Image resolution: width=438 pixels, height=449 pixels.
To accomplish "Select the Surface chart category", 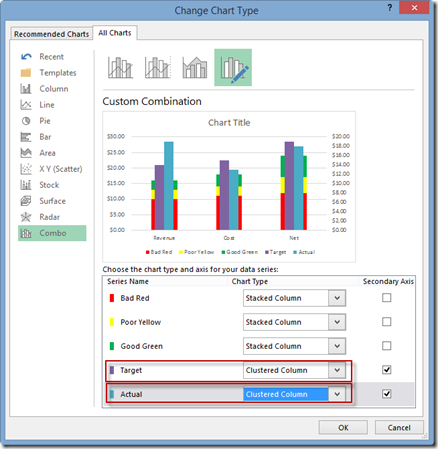I will tap(52, 201).
